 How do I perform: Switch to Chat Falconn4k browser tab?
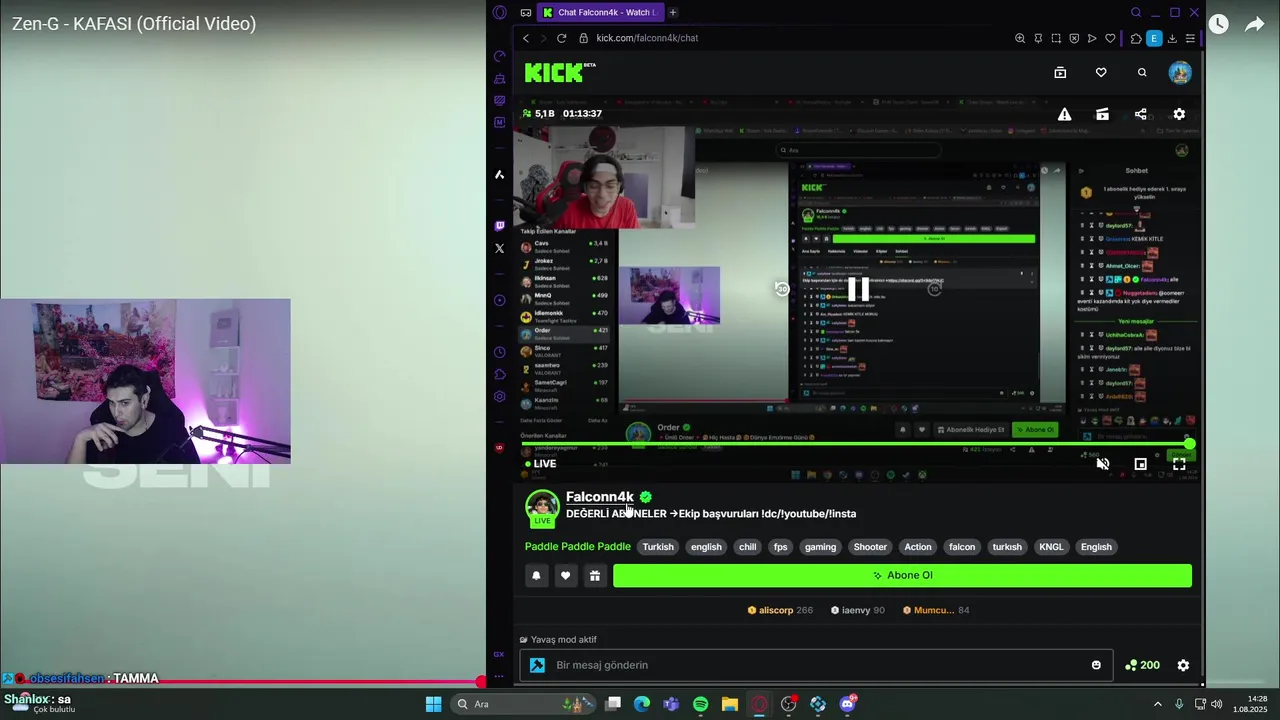click(600, 12)
